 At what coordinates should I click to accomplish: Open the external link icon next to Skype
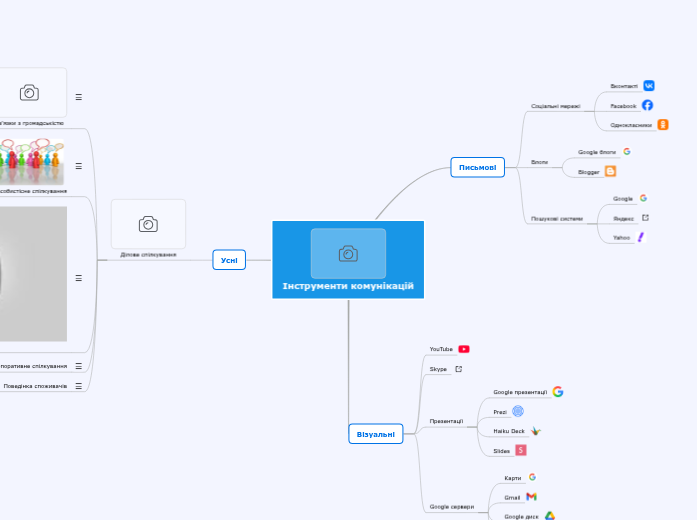[x=459, y=369]
